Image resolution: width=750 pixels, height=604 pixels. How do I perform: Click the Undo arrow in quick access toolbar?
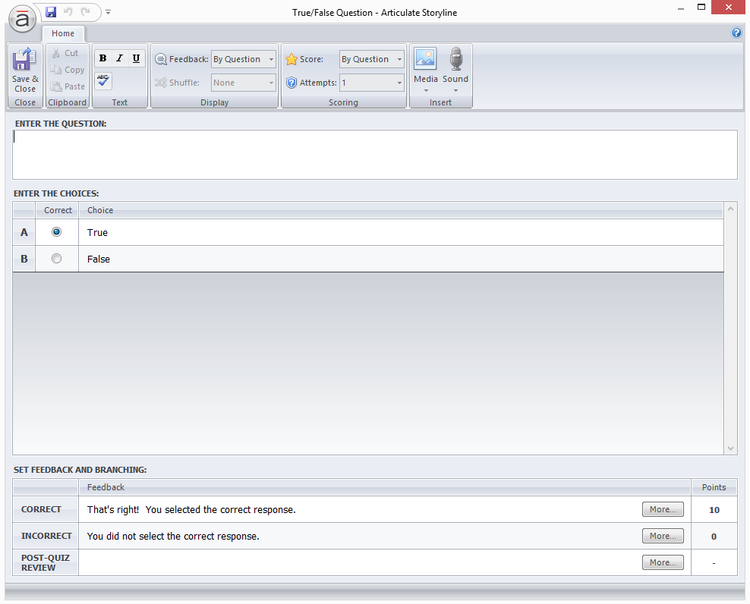68,12
